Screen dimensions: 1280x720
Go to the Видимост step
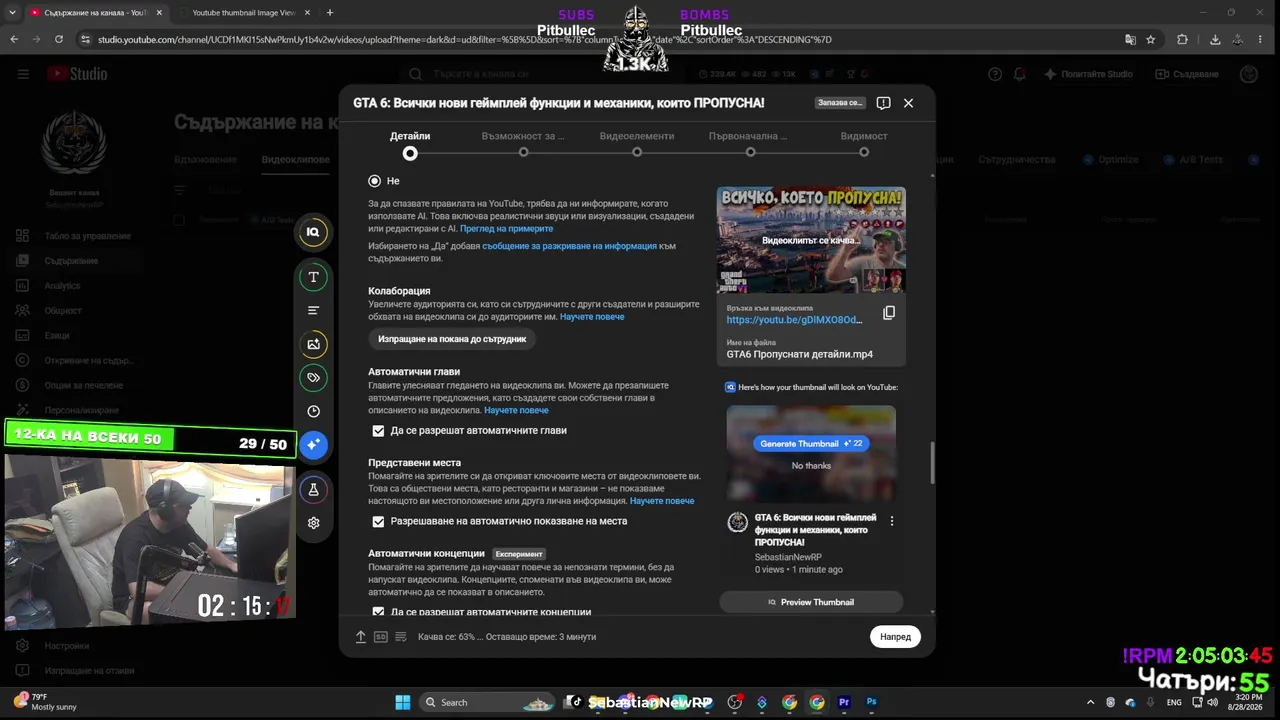[864, 144]
